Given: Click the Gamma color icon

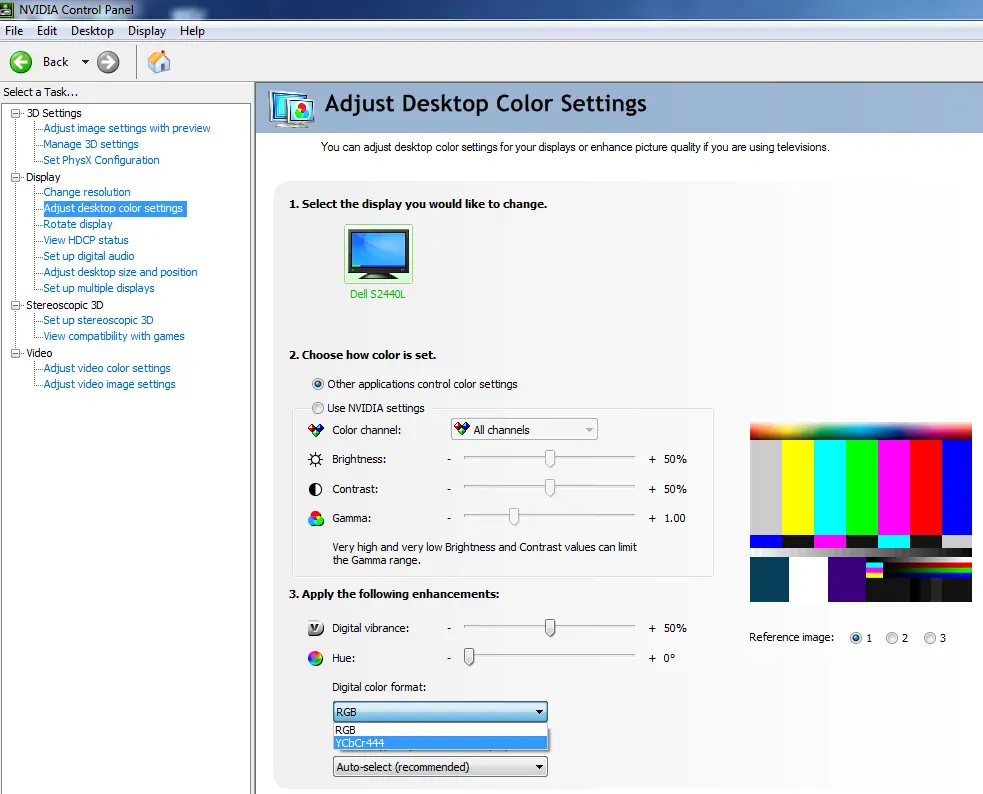Looking at the screenshot, I should coord(316,518).
